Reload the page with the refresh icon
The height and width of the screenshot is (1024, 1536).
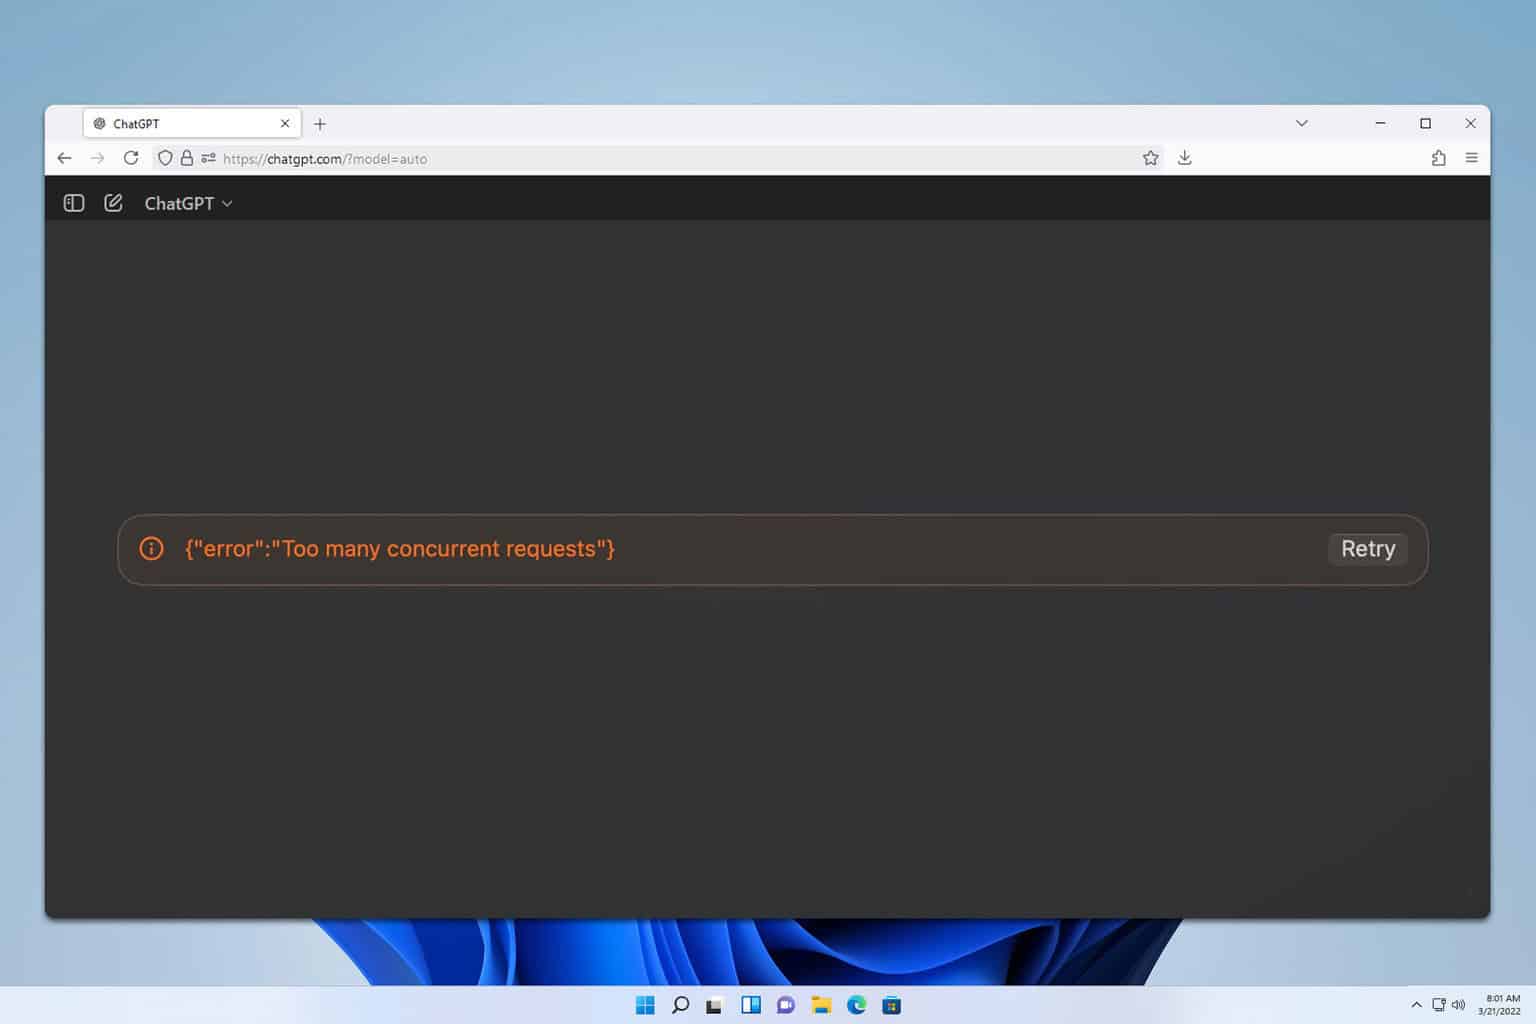point(131,158)
